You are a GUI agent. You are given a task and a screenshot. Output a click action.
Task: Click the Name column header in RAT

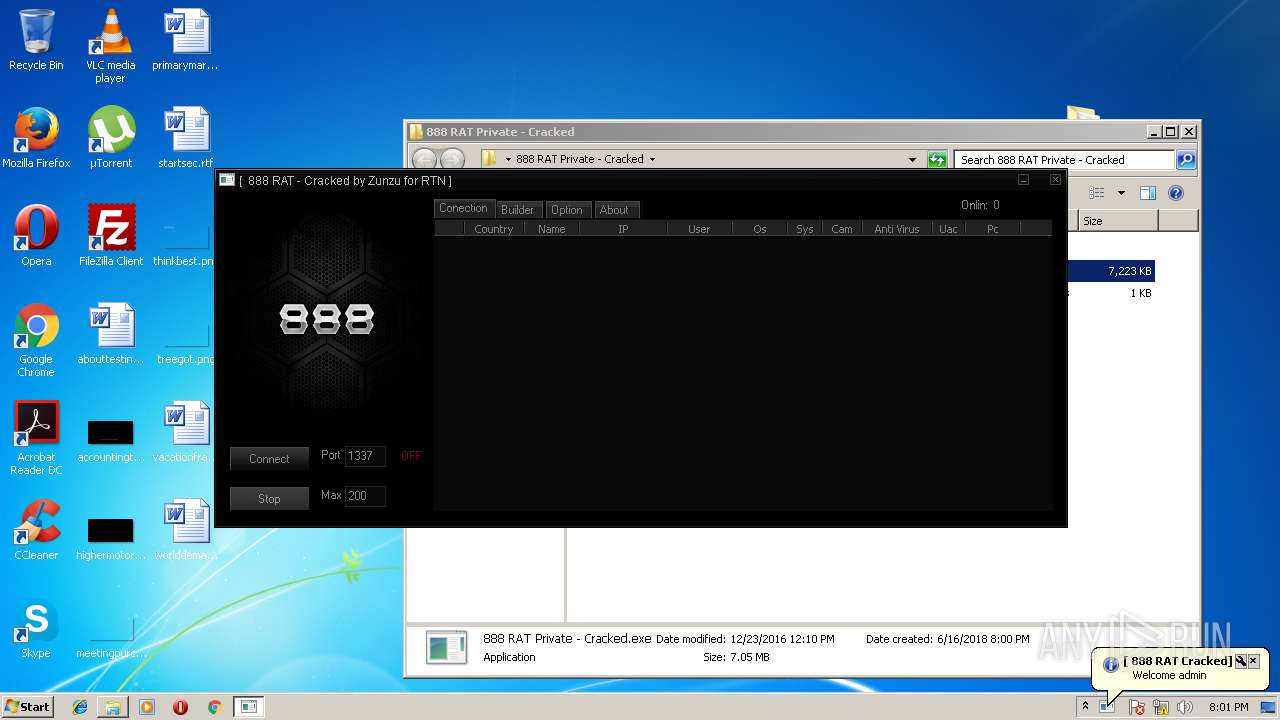[x=551, y=229]
